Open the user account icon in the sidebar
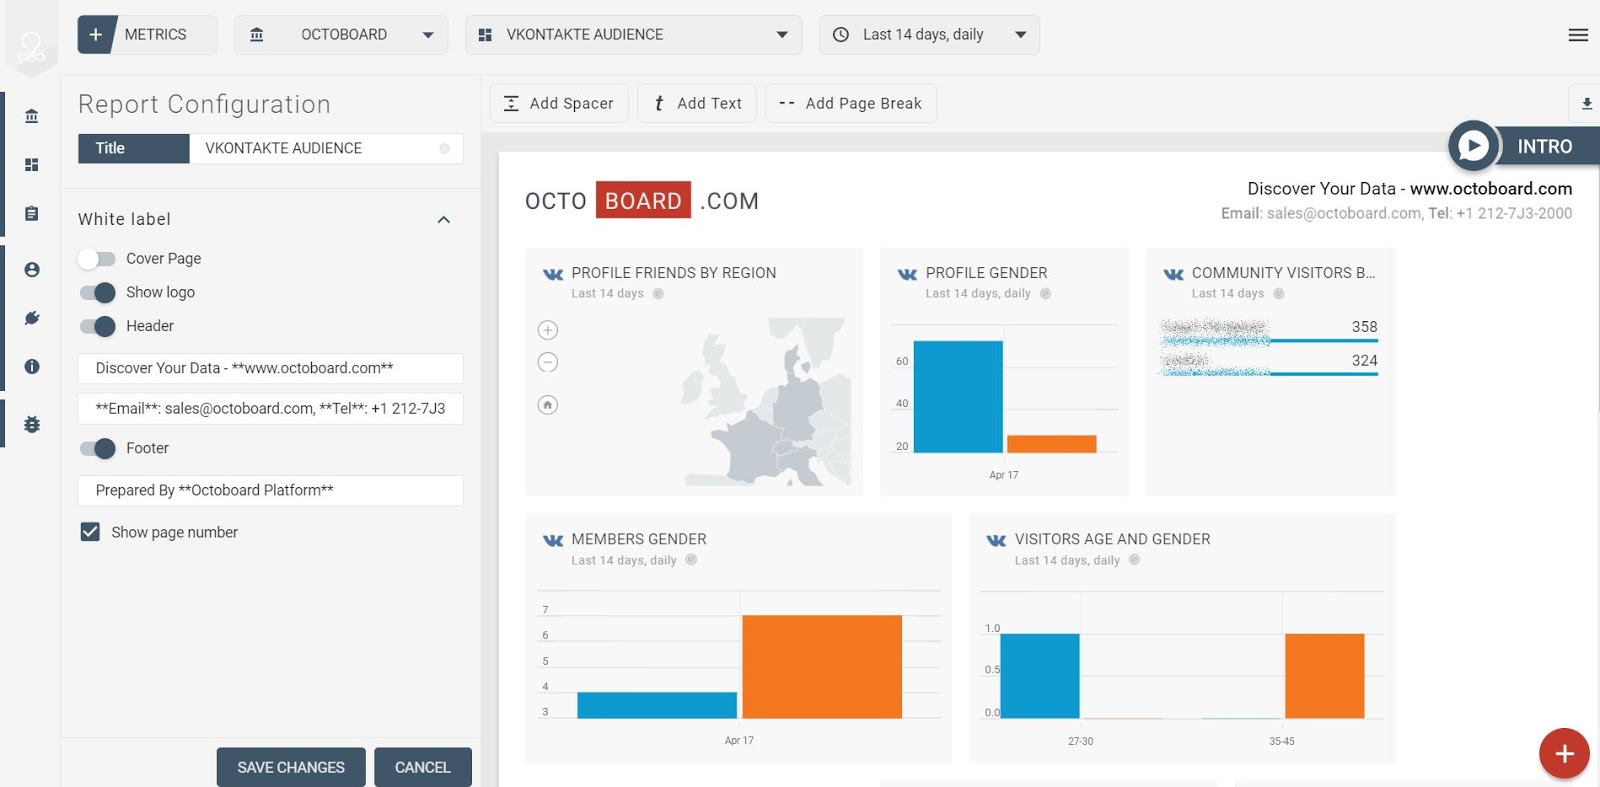This screenshot has height=787, width=1600. [32, 270]
